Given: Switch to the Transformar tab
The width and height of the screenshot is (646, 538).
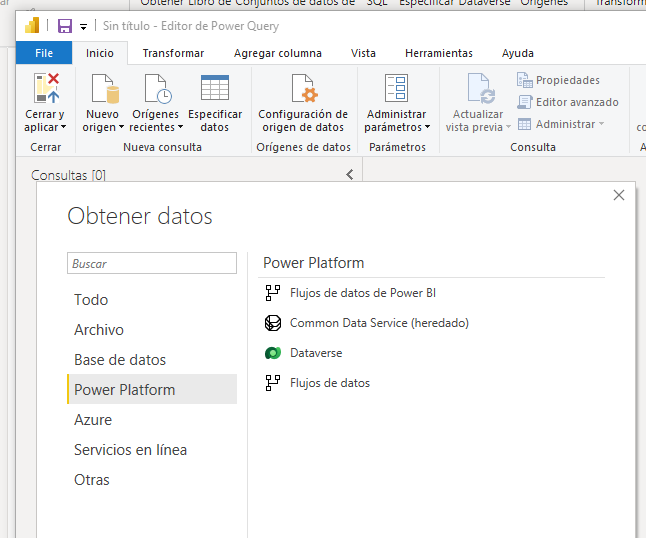Looking at the screenshot, I should pos(173,53).
